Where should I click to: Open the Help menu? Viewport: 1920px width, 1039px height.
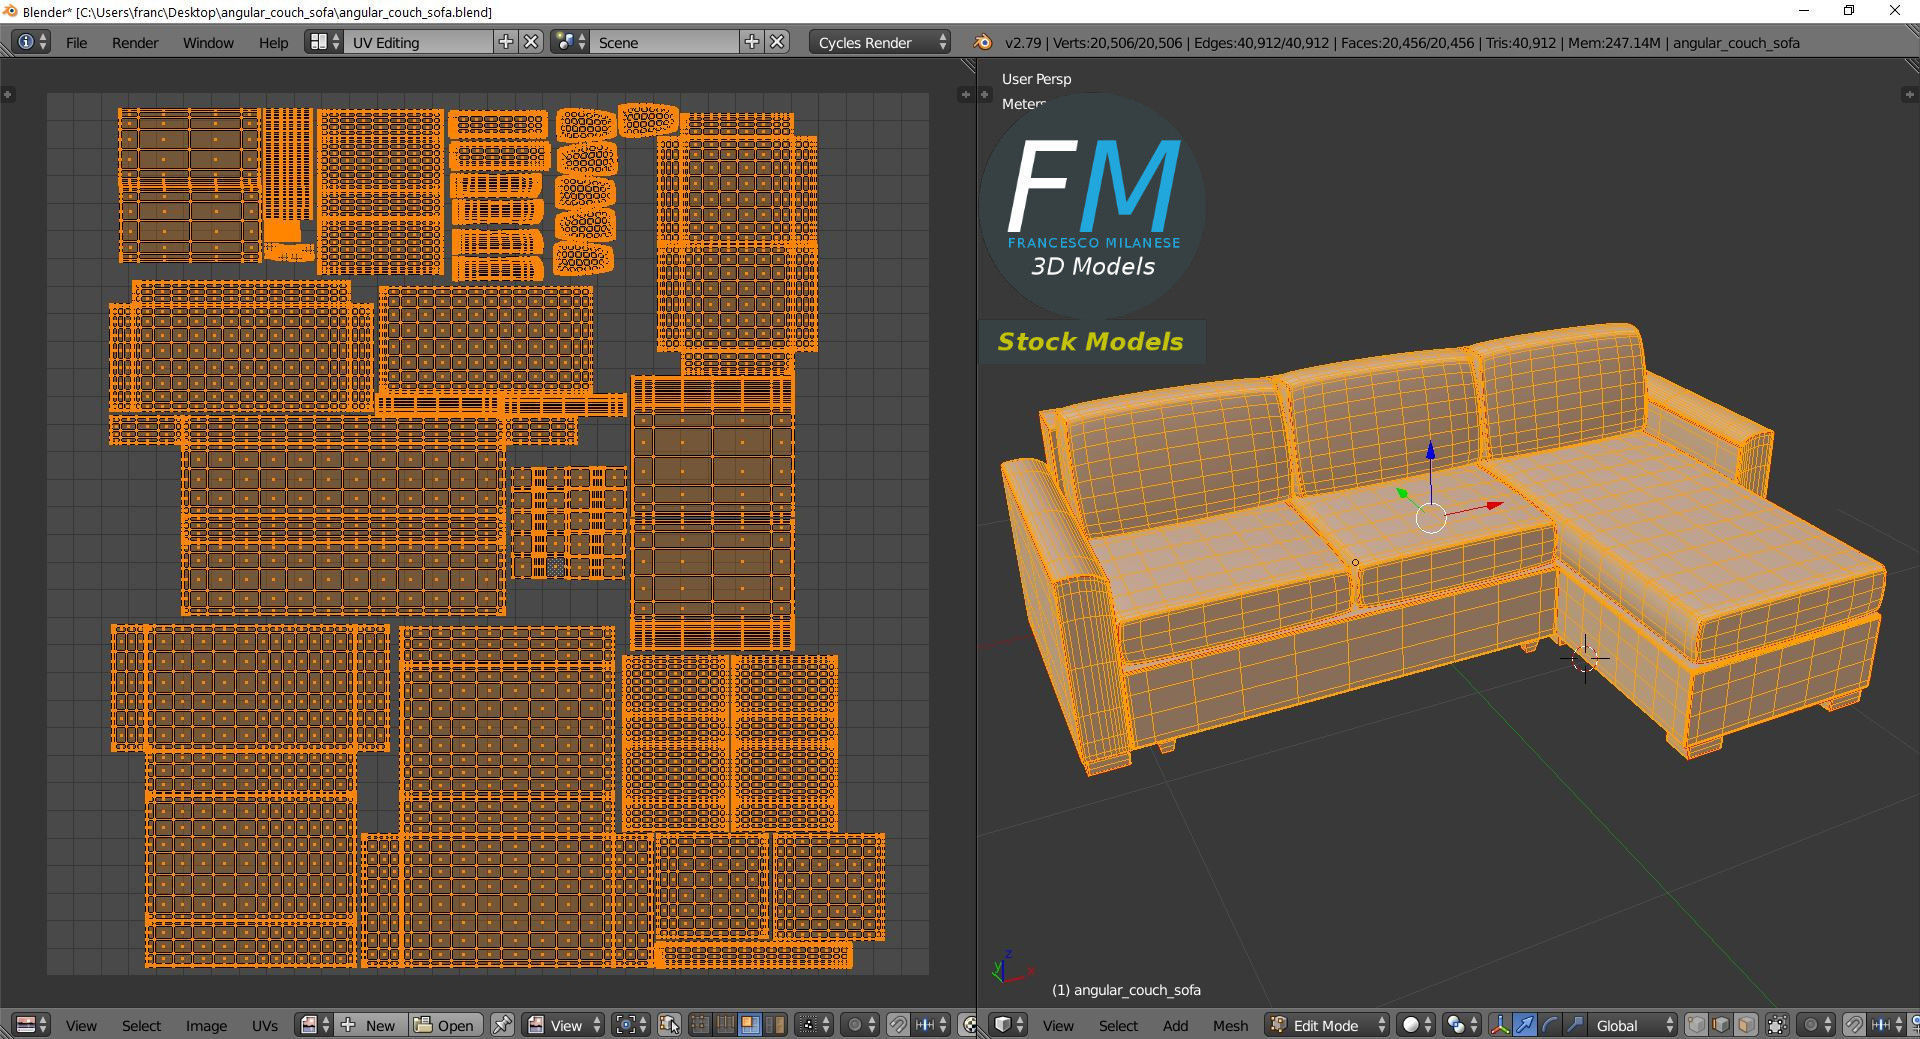[273, 42]
